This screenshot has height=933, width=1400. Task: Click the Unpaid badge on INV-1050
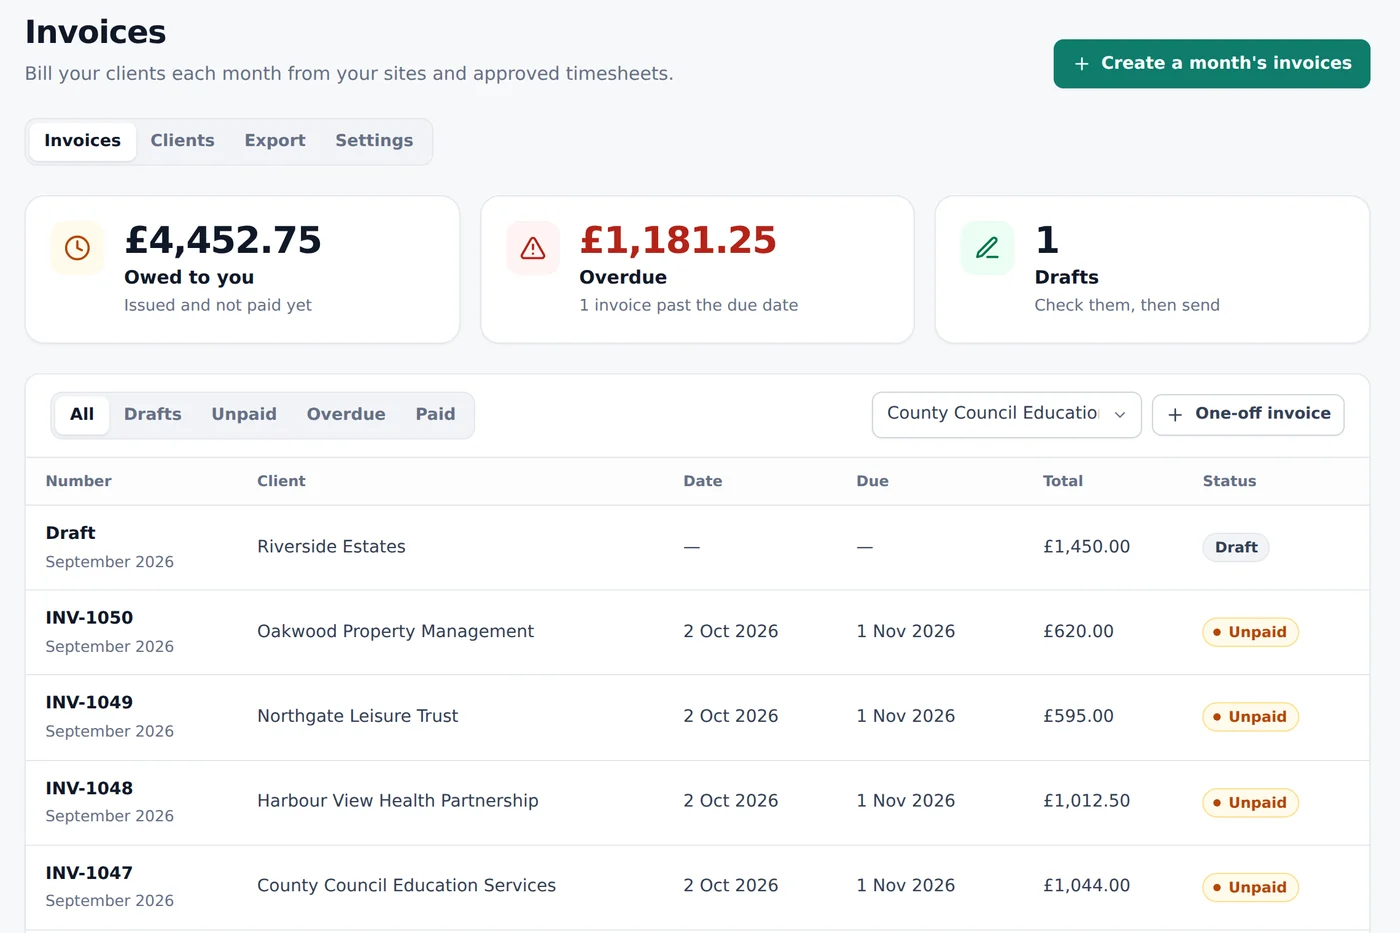[x=1250, y=632]
